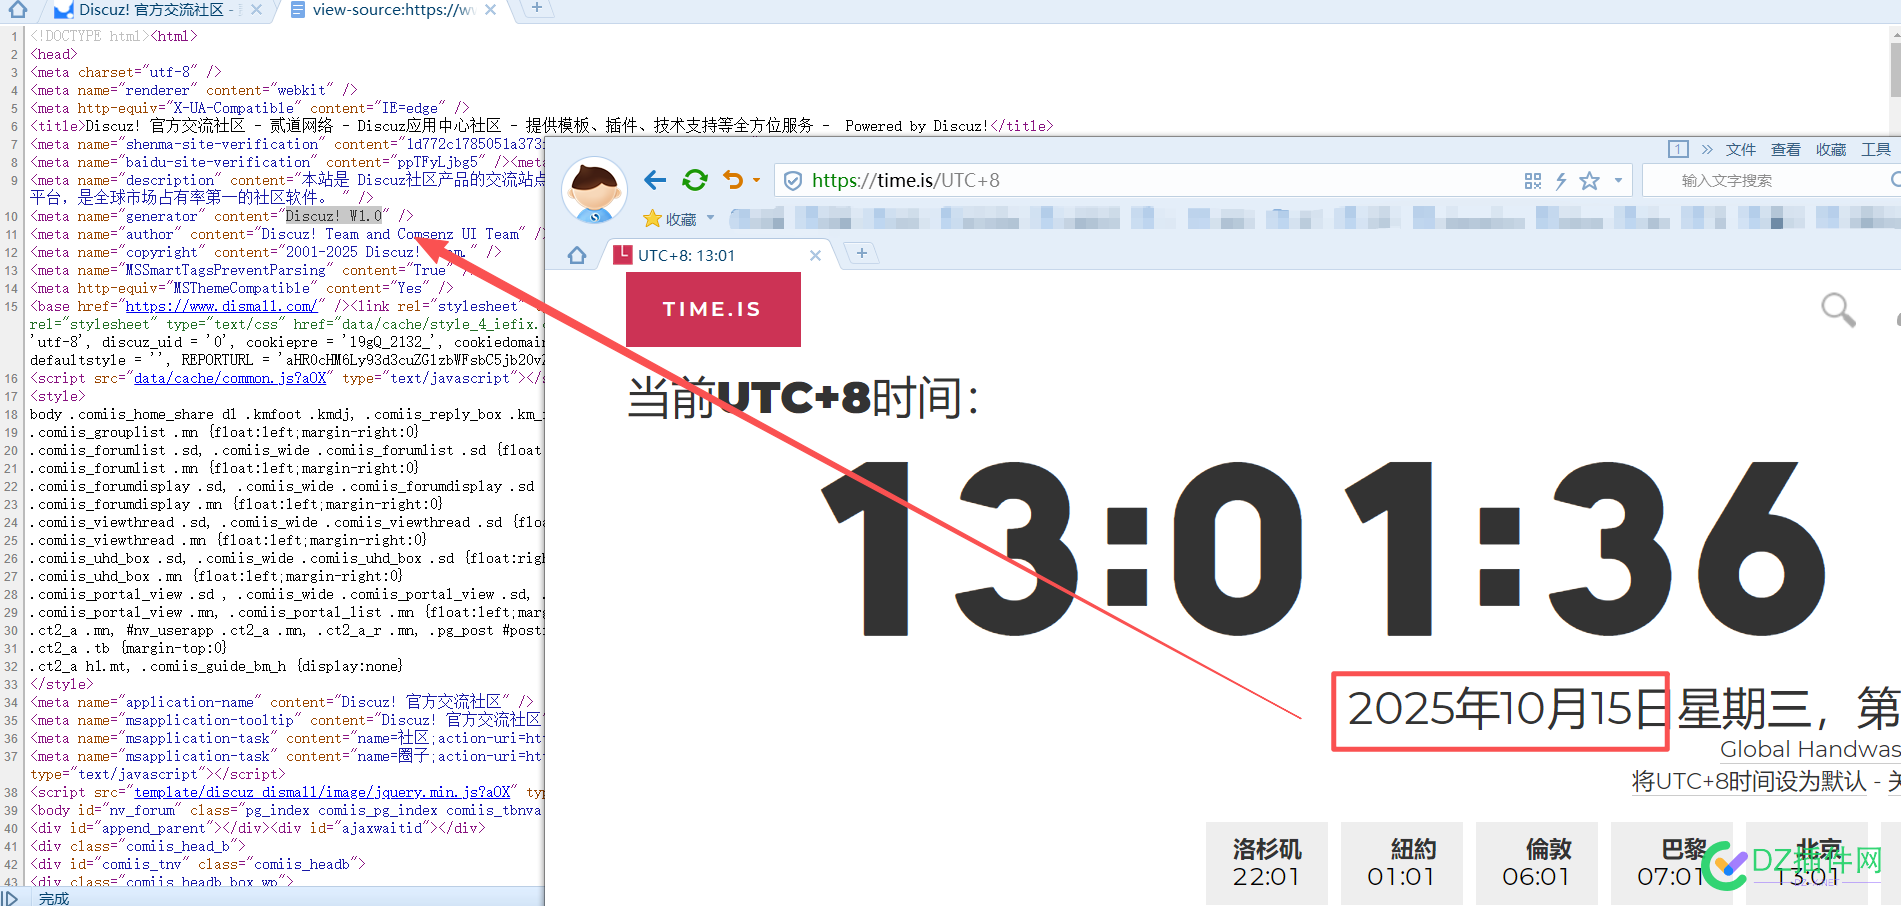Expand the dropdown beside the undo arrow
The width and height of the screenshot is (1901, 906).
[757, 180]
